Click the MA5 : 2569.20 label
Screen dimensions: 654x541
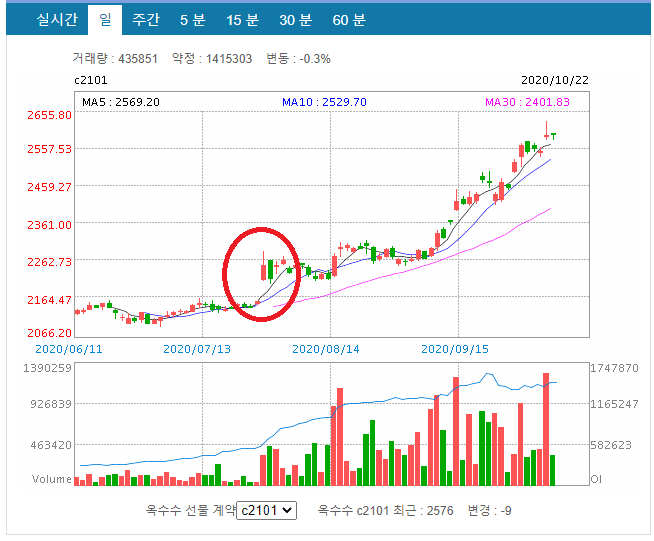click(x=121, y=102)
